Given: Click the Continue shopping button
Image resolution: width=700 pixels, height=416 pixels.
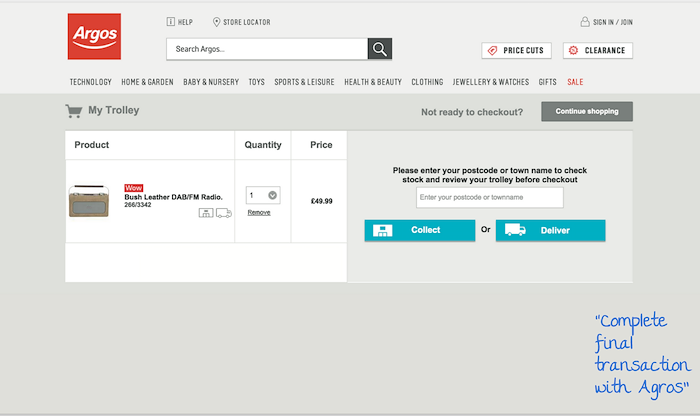Looking at the screenshot, I should tap(587, 111).
